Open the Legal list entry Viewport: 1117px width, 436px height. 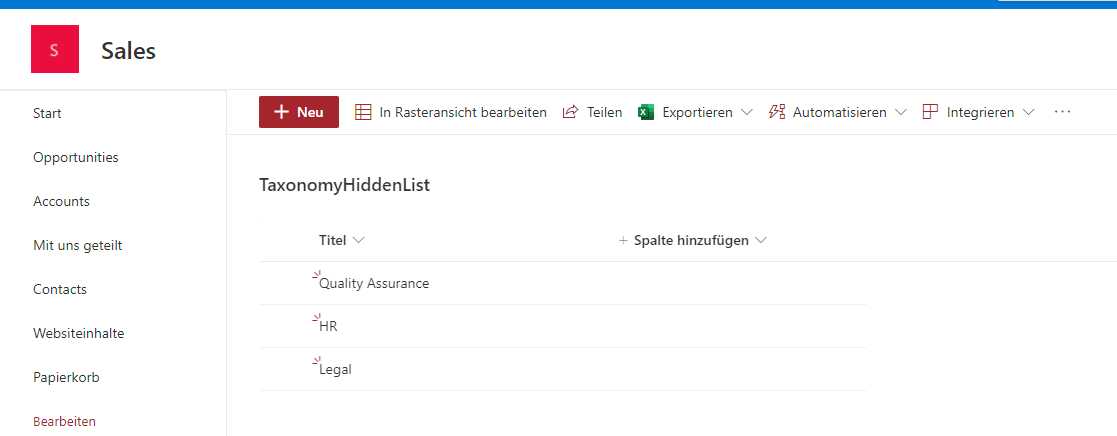click(x=335, y=369)
